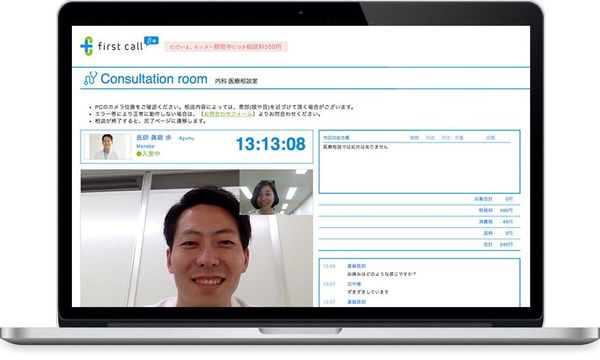Select the Consultation room heading
600x360 pixels.
coord(154,79)
